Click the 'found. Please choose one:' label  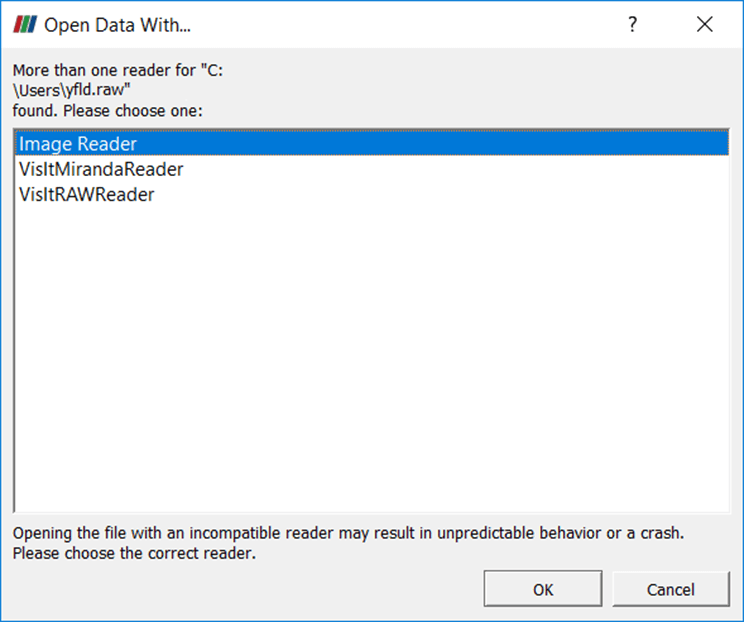tap(108, 111)
